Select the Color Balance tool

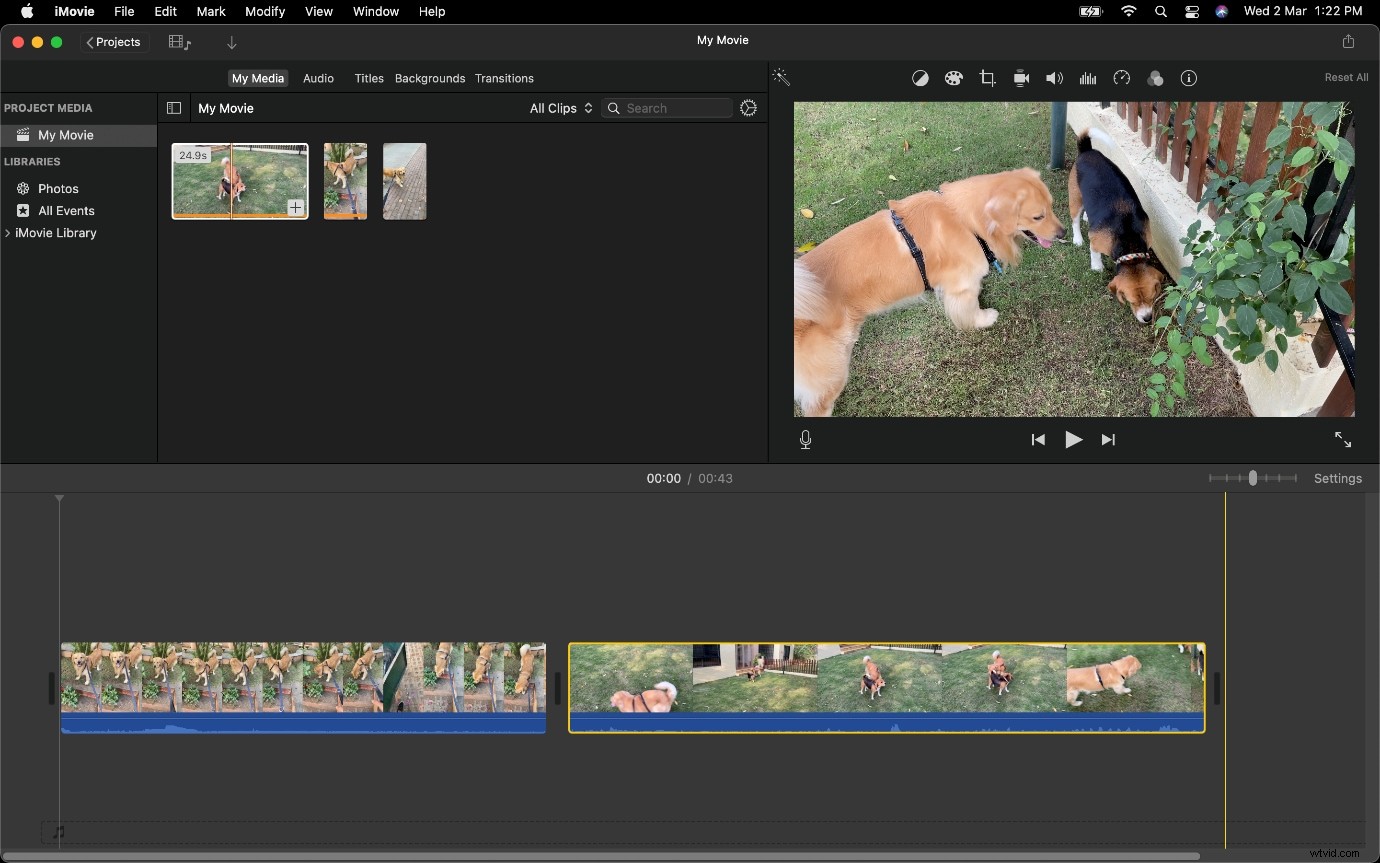pyautogui.click(x=920, y=78)
